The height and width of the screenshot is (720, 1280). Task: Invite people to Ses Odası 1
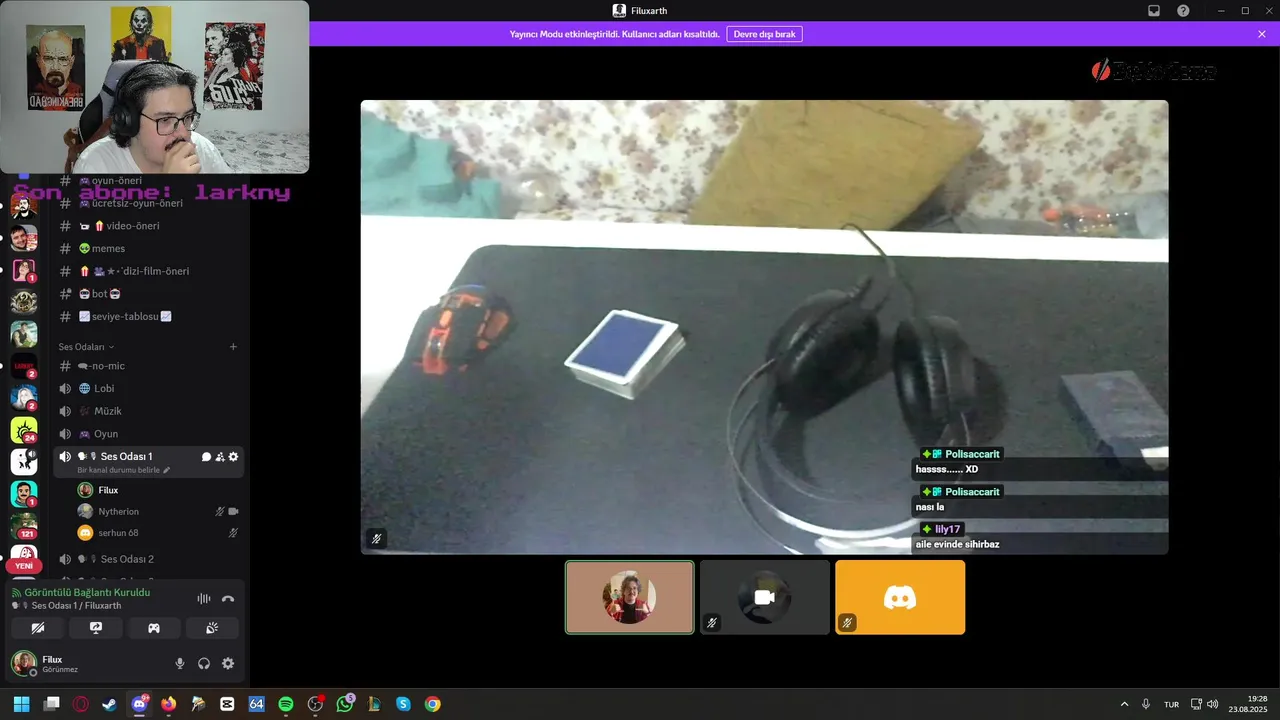click(220, 457)
